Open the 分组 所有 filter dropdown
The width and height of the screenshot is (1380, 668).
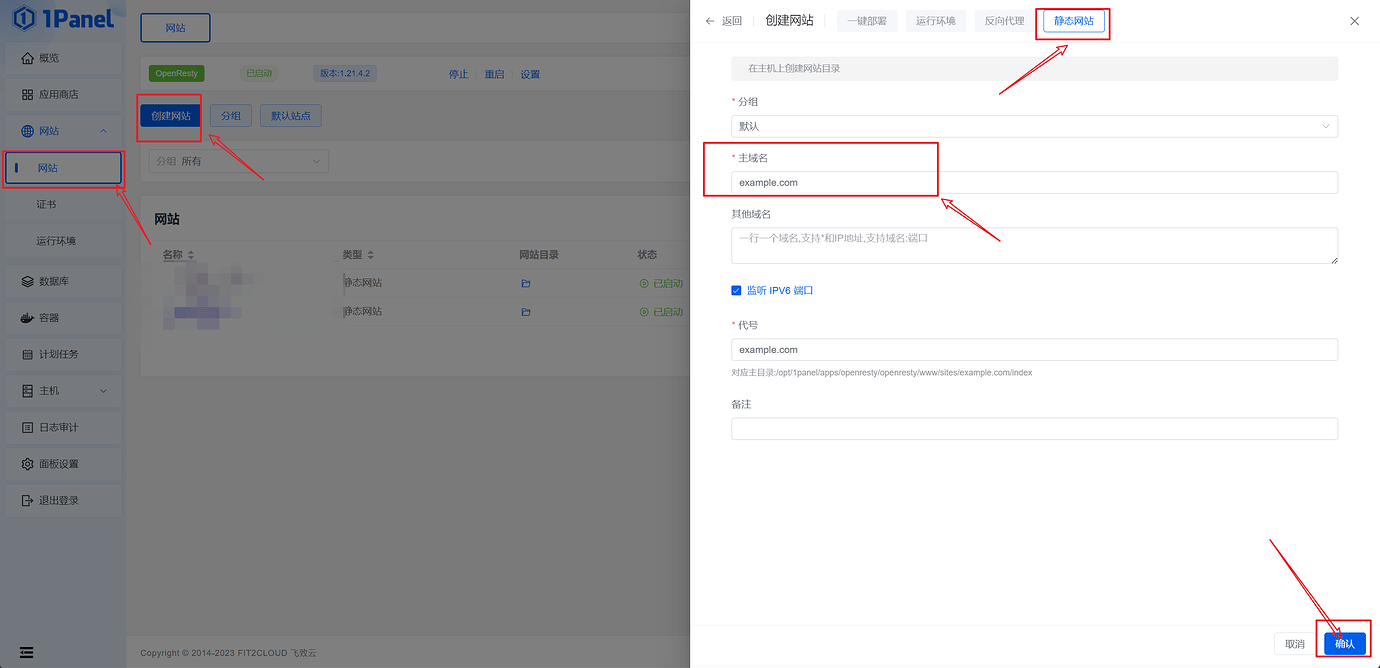pyautogui.click(x=238, y=160)
